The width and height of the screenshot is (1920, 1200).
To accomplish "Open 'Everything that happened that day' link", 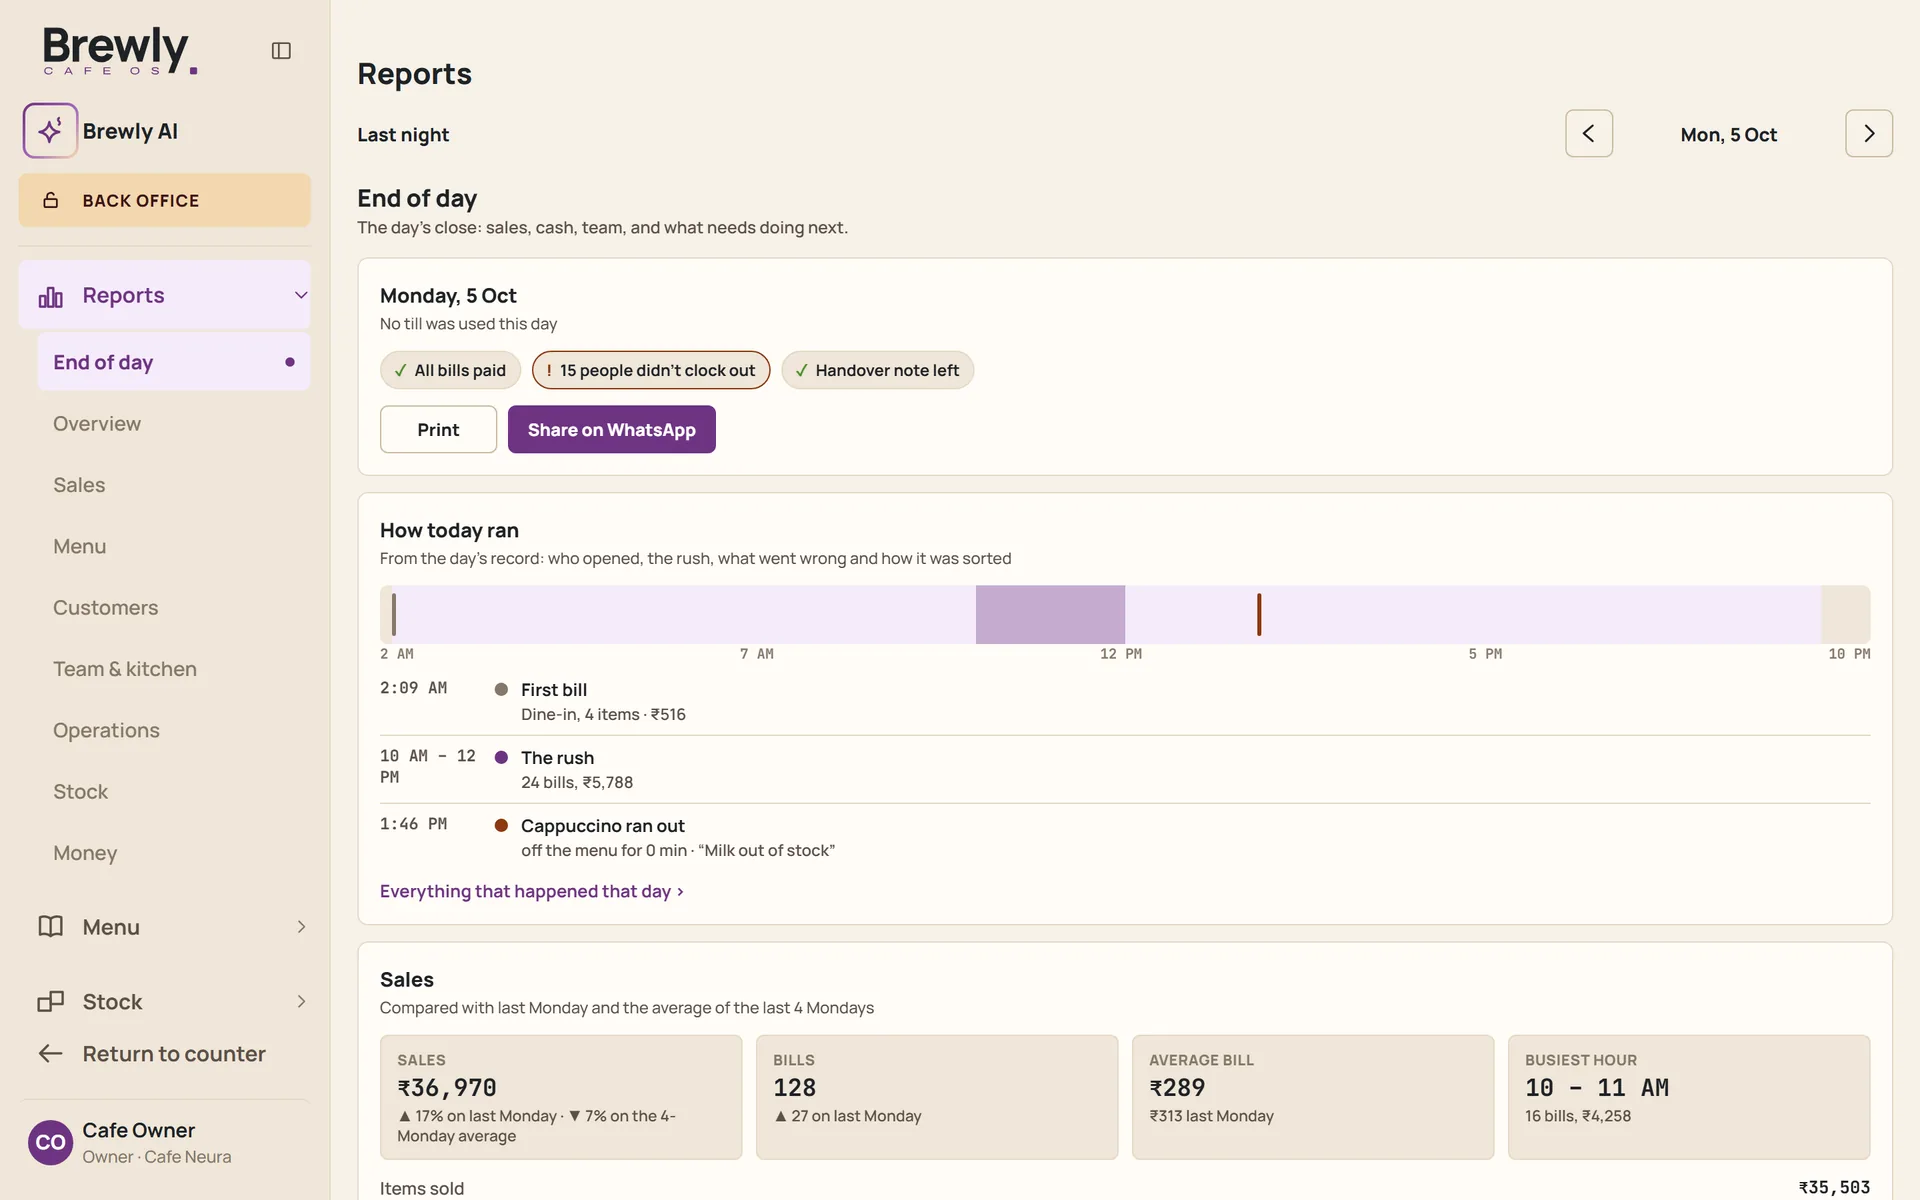I will [x=531, y=891].
